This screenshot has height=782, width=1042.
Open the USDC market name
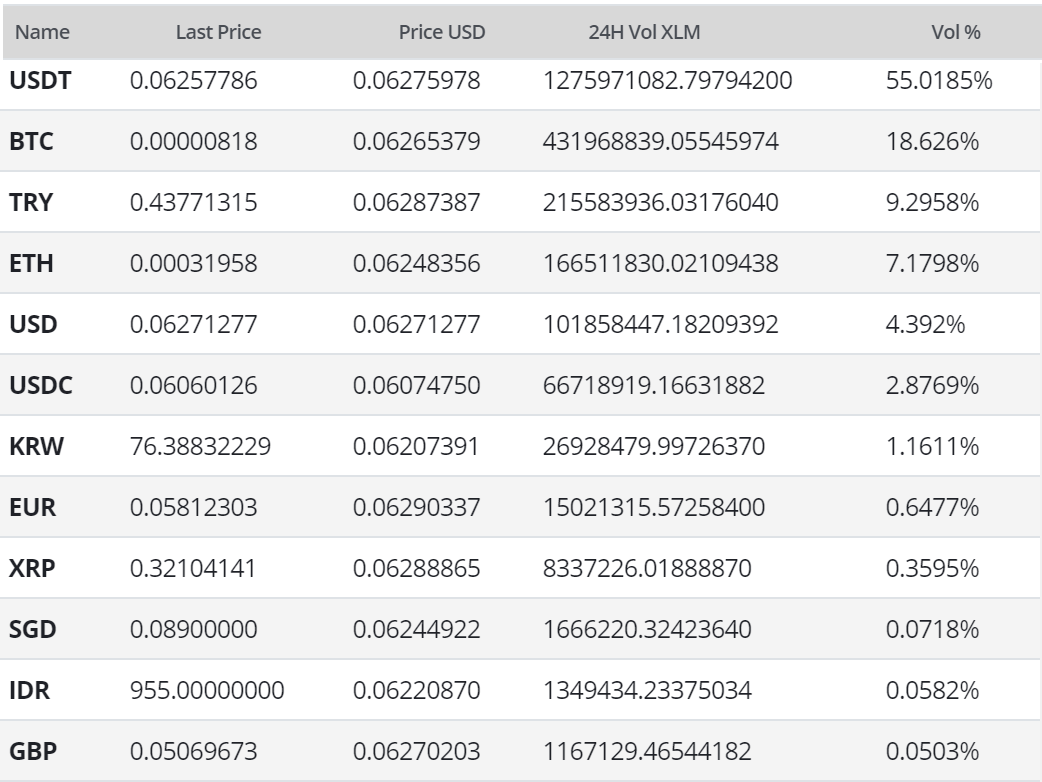41,385
